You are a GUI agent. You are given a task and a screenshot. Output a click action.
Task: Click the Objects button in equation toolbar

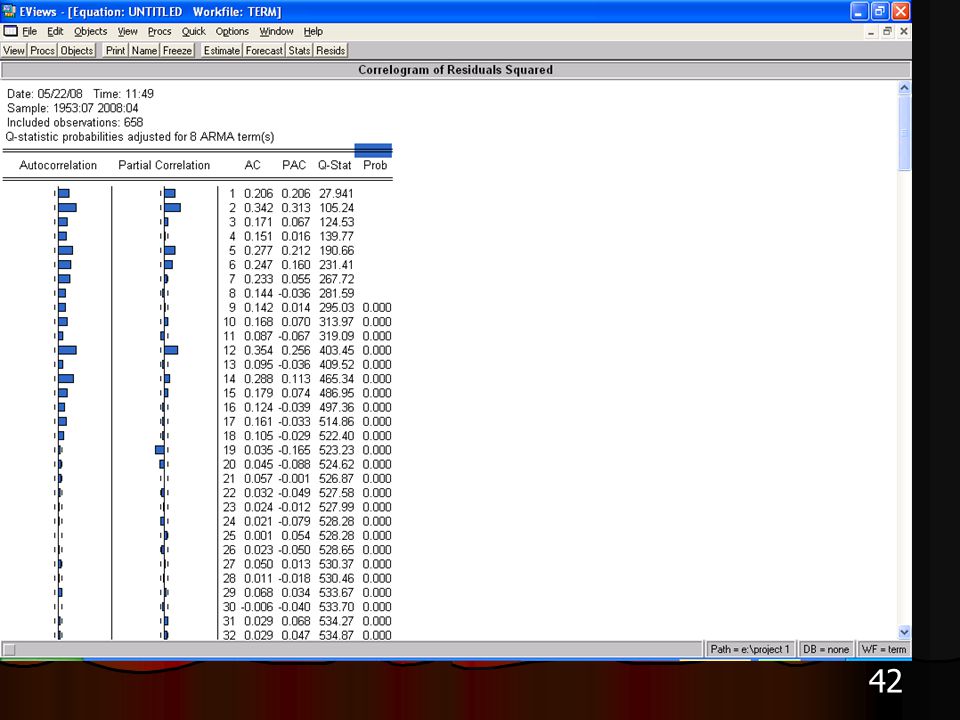tap(77, 50)
